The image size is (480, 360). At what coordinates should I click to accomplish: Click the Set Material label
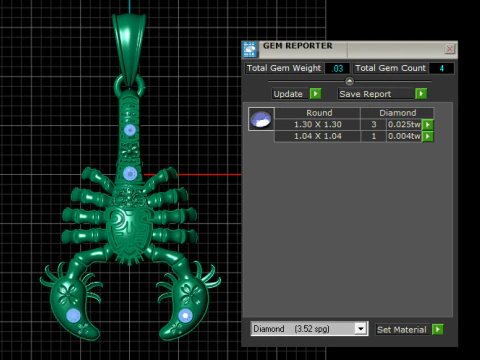click(402, 330)
